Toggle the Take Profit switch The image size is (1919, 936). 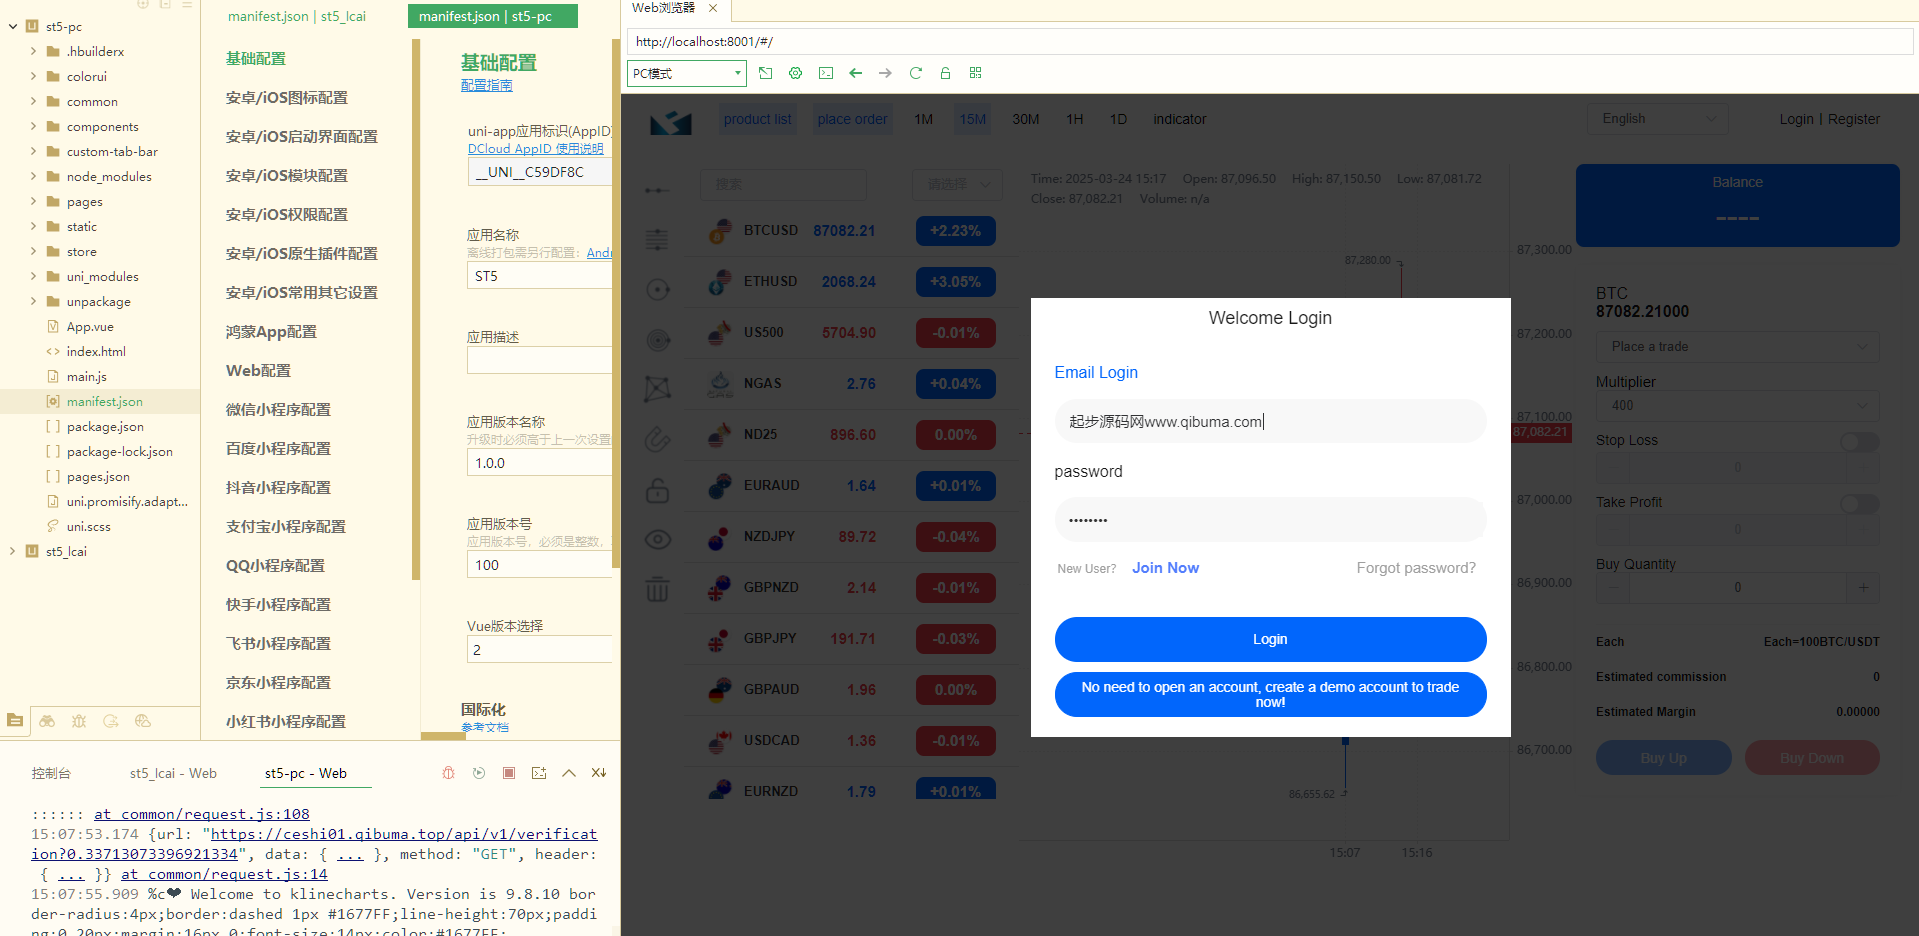(x=1859, y=503)
